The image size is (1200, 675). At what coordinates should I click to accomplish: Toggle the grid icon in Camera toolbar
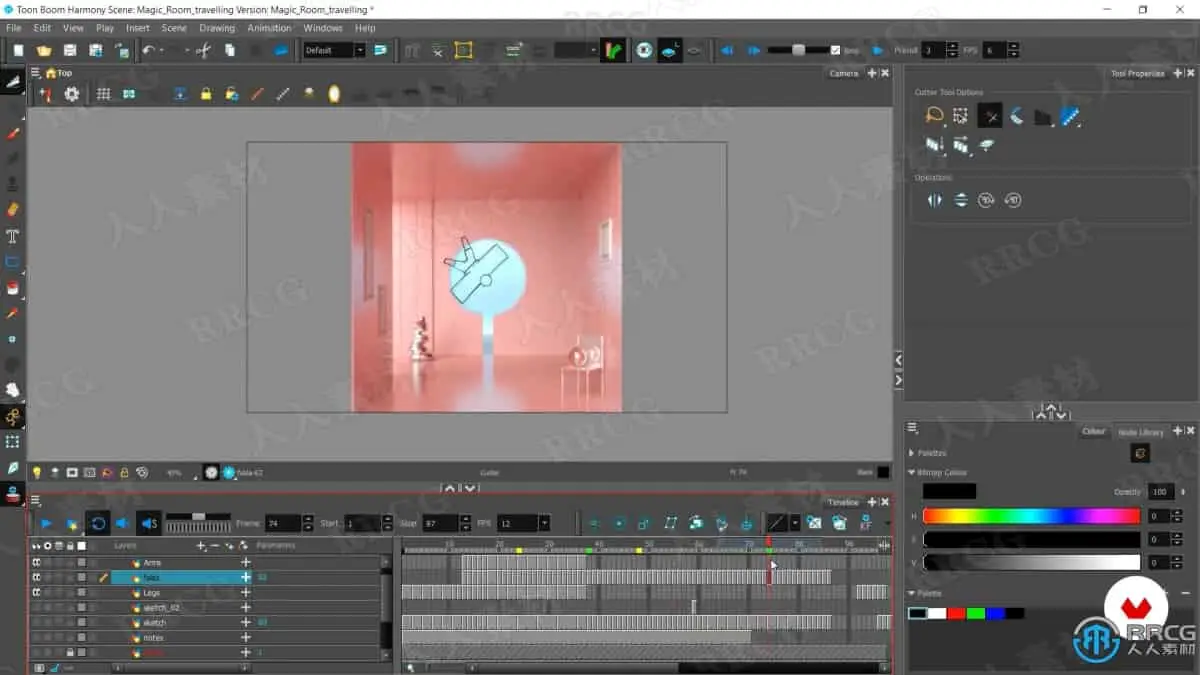(103, 94)
